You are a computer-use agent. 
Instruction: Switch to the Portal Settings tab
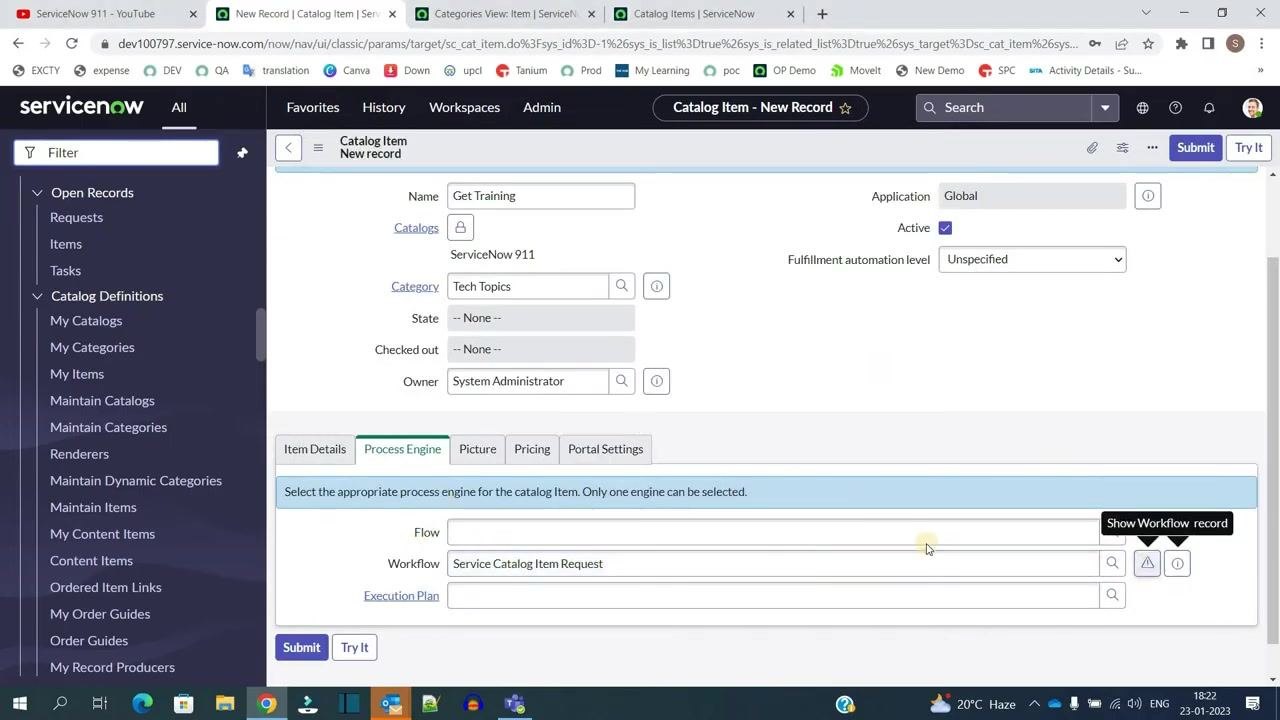pyautogui.click(x=606, y=449)
